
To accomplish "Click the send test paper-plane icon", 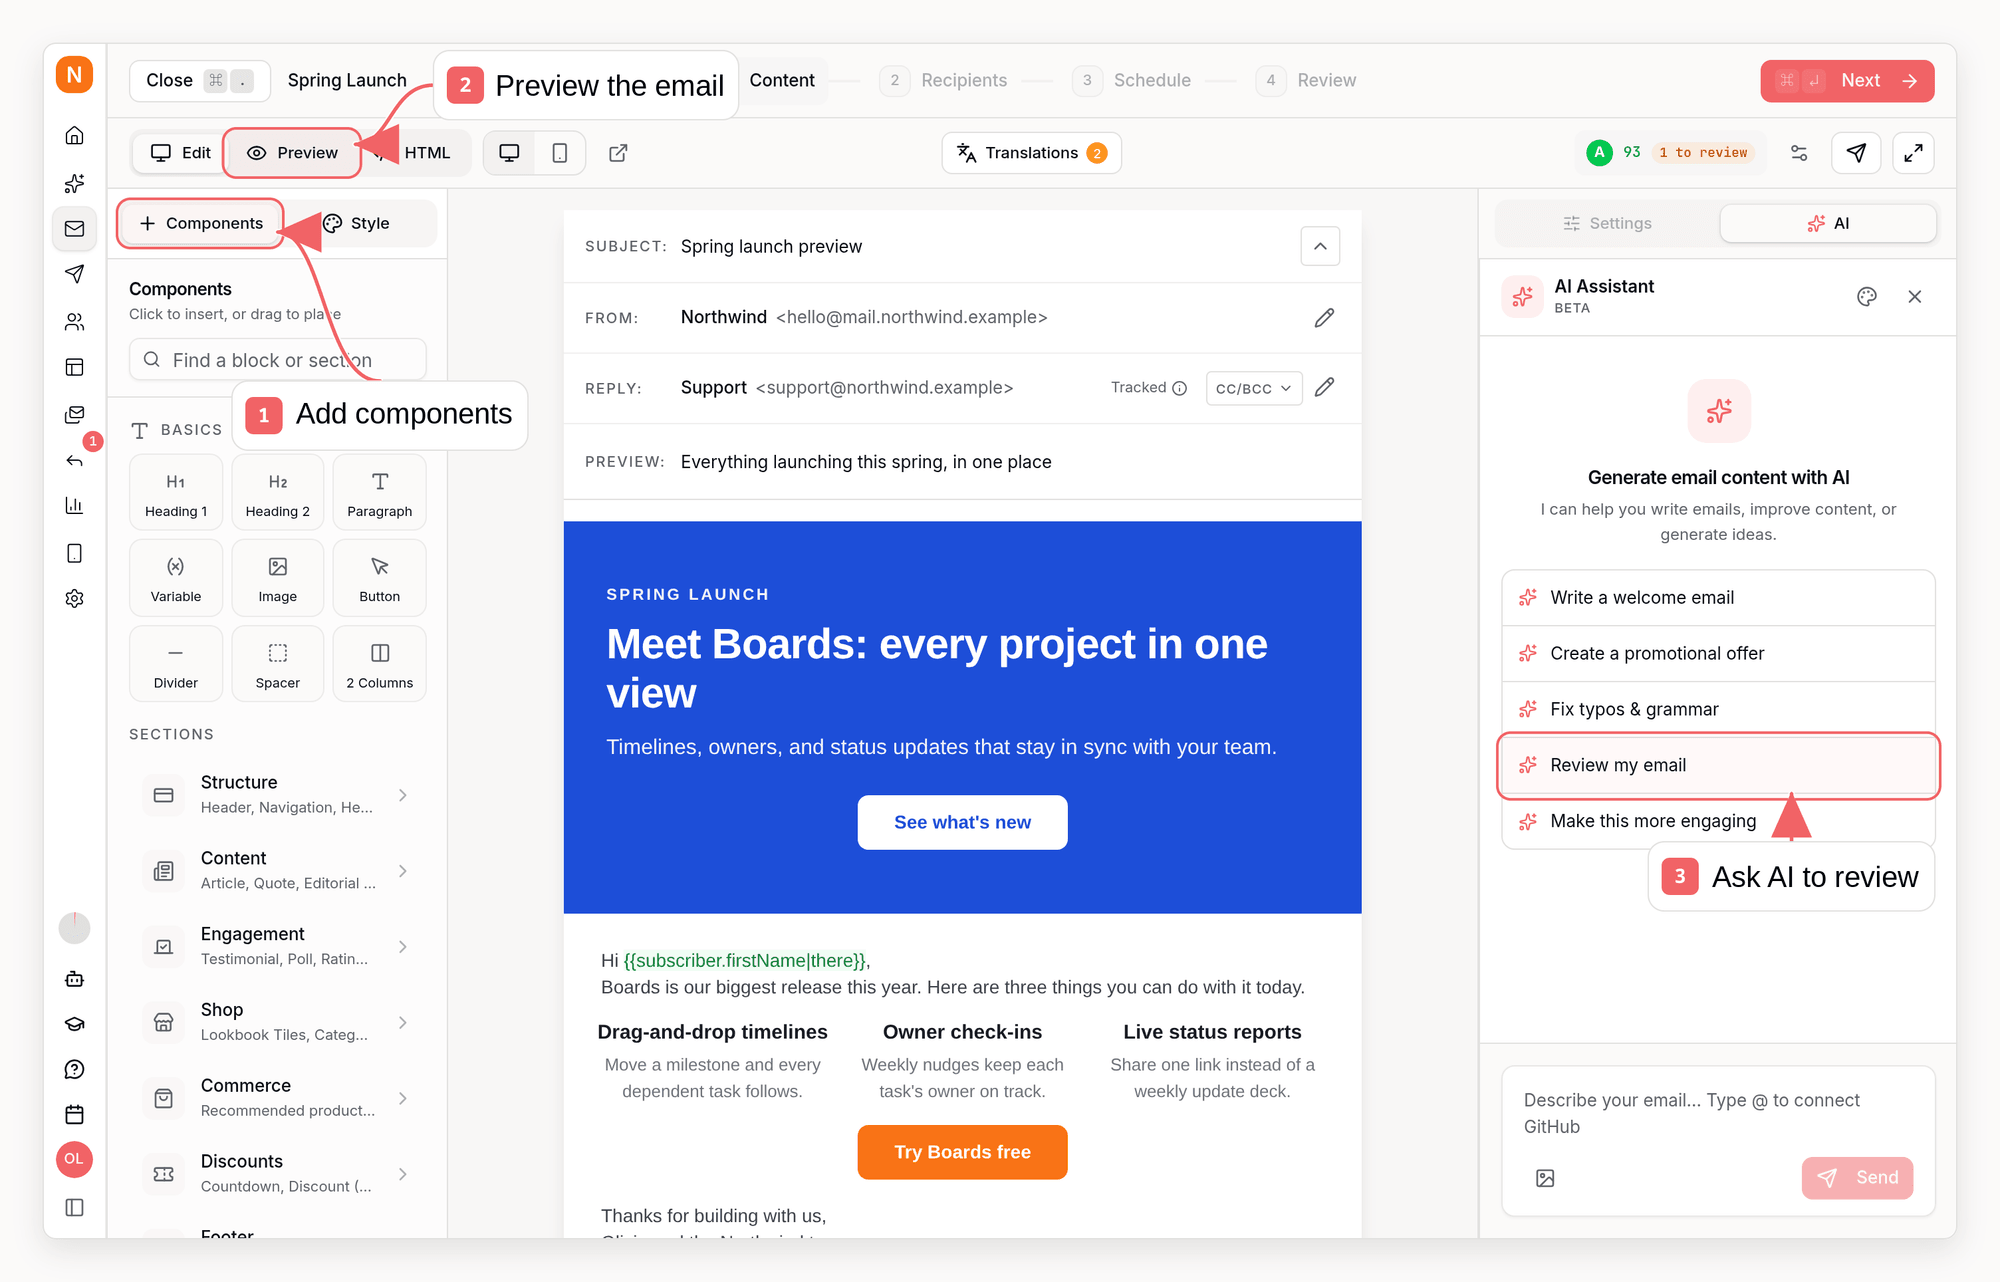I will 1856,153.
